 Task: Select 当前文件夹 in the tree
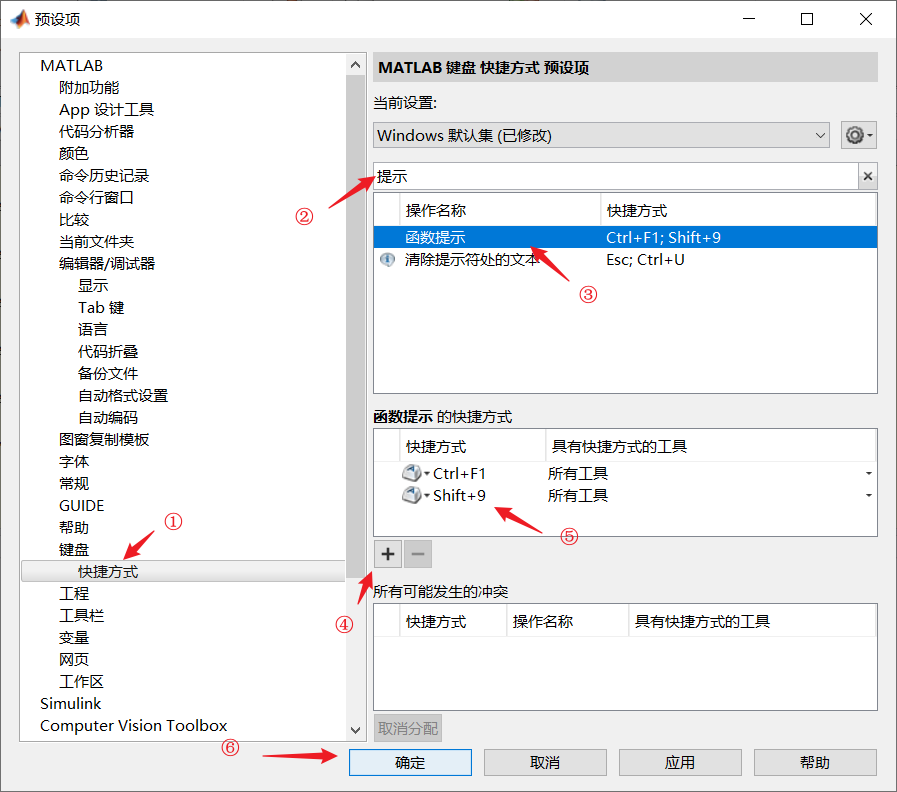pyautogui.click(x=96, y=241)
